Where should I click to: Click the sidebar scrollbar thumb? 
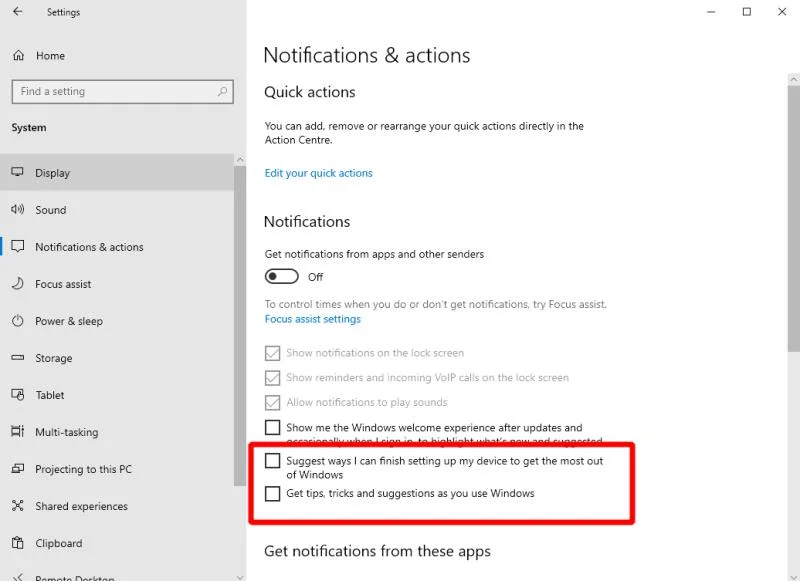tap(240, 326)
